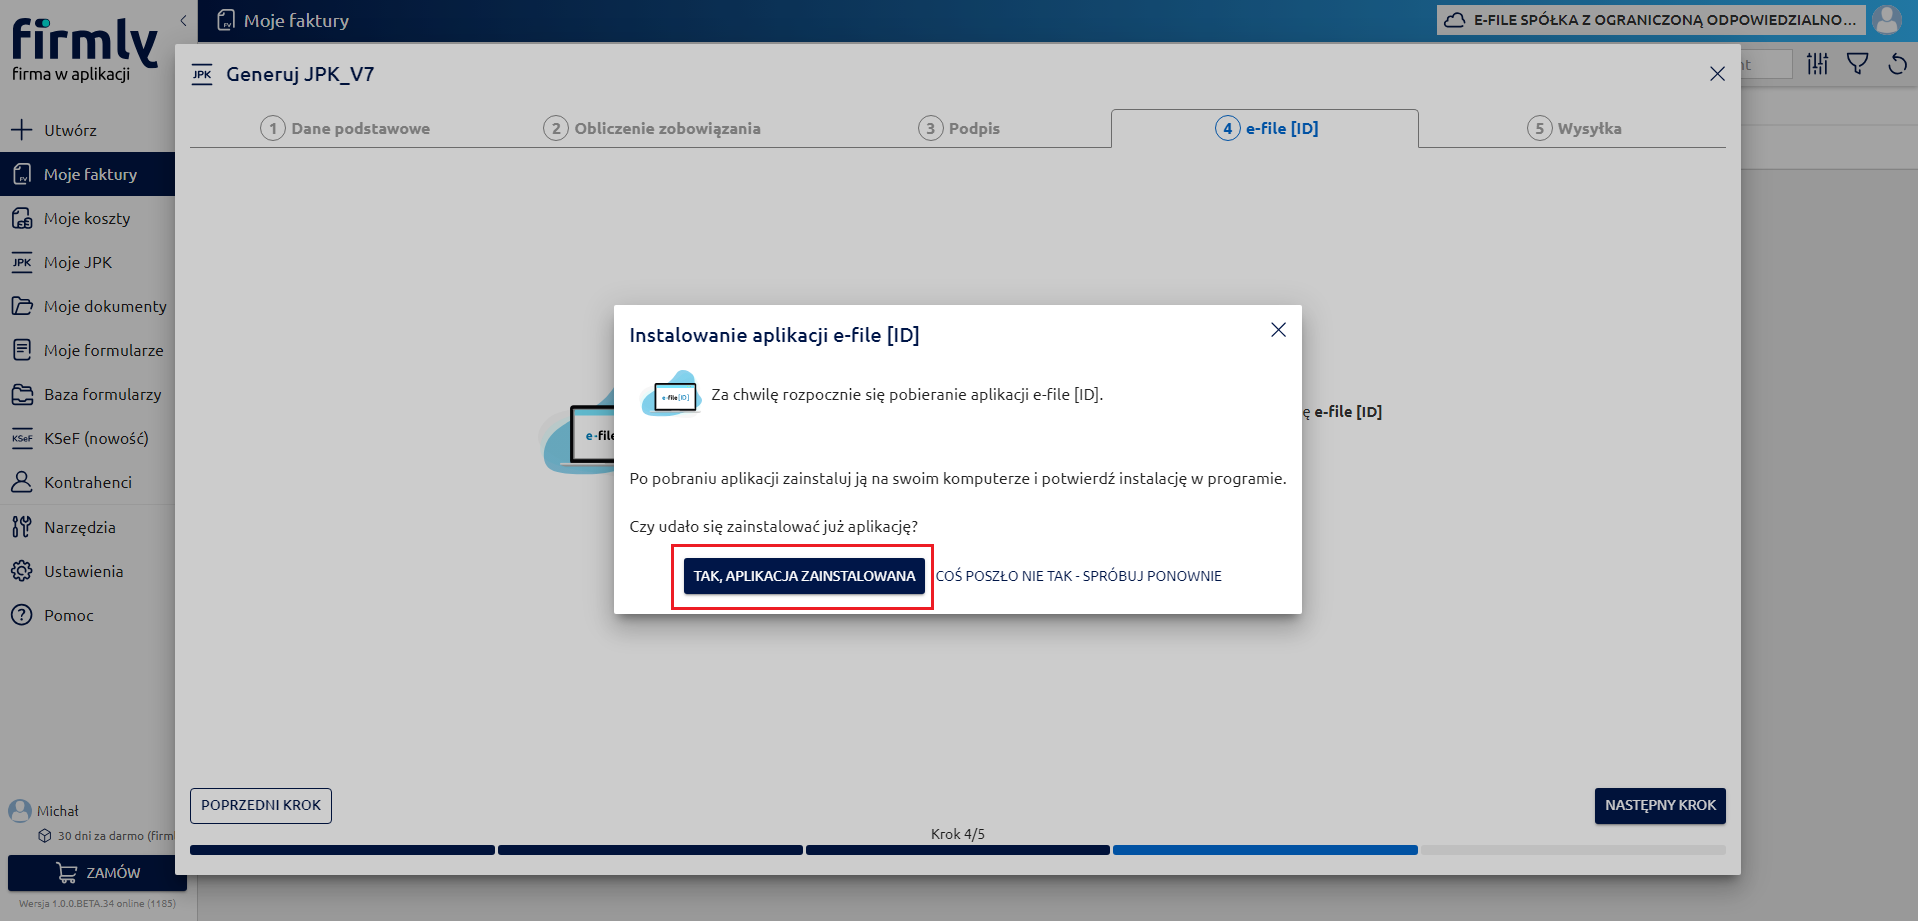The width and height of the screenshot is (1918, 921).
Task: Open the E-FILE SPÓŁKA company selector
Action: 1651,20
